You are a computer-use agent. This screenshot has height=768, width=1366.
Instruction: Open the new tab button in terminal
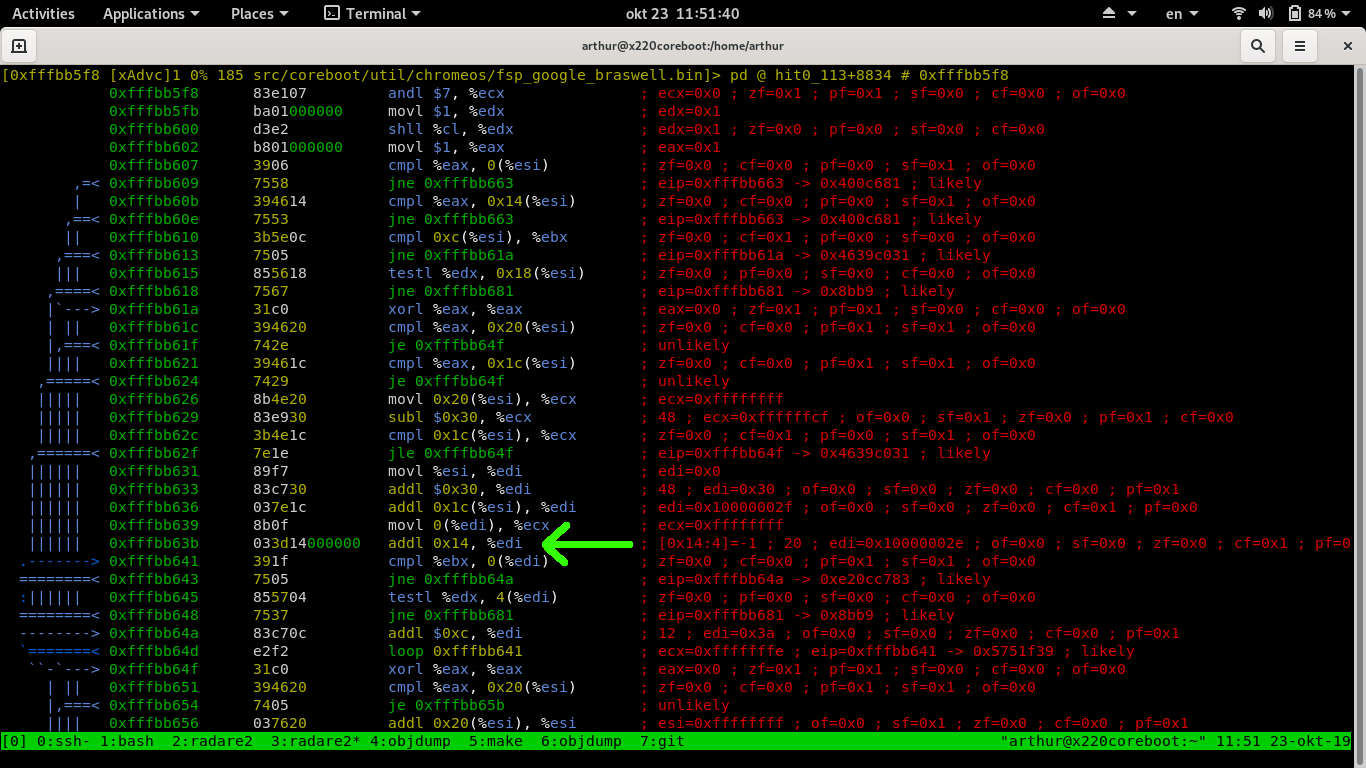19,46
